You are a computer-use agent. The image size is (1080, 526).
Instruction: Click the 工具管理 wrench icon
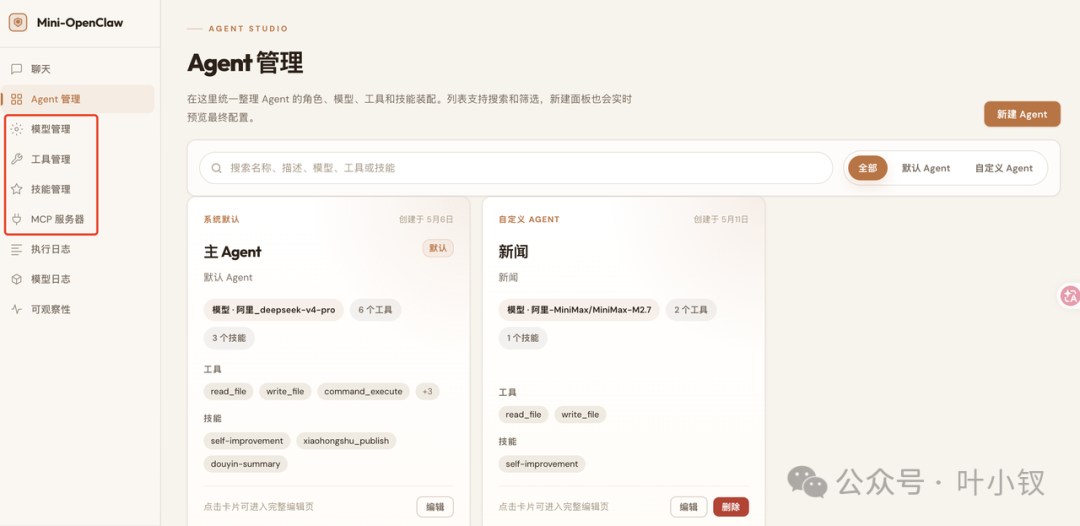point(17,159)
